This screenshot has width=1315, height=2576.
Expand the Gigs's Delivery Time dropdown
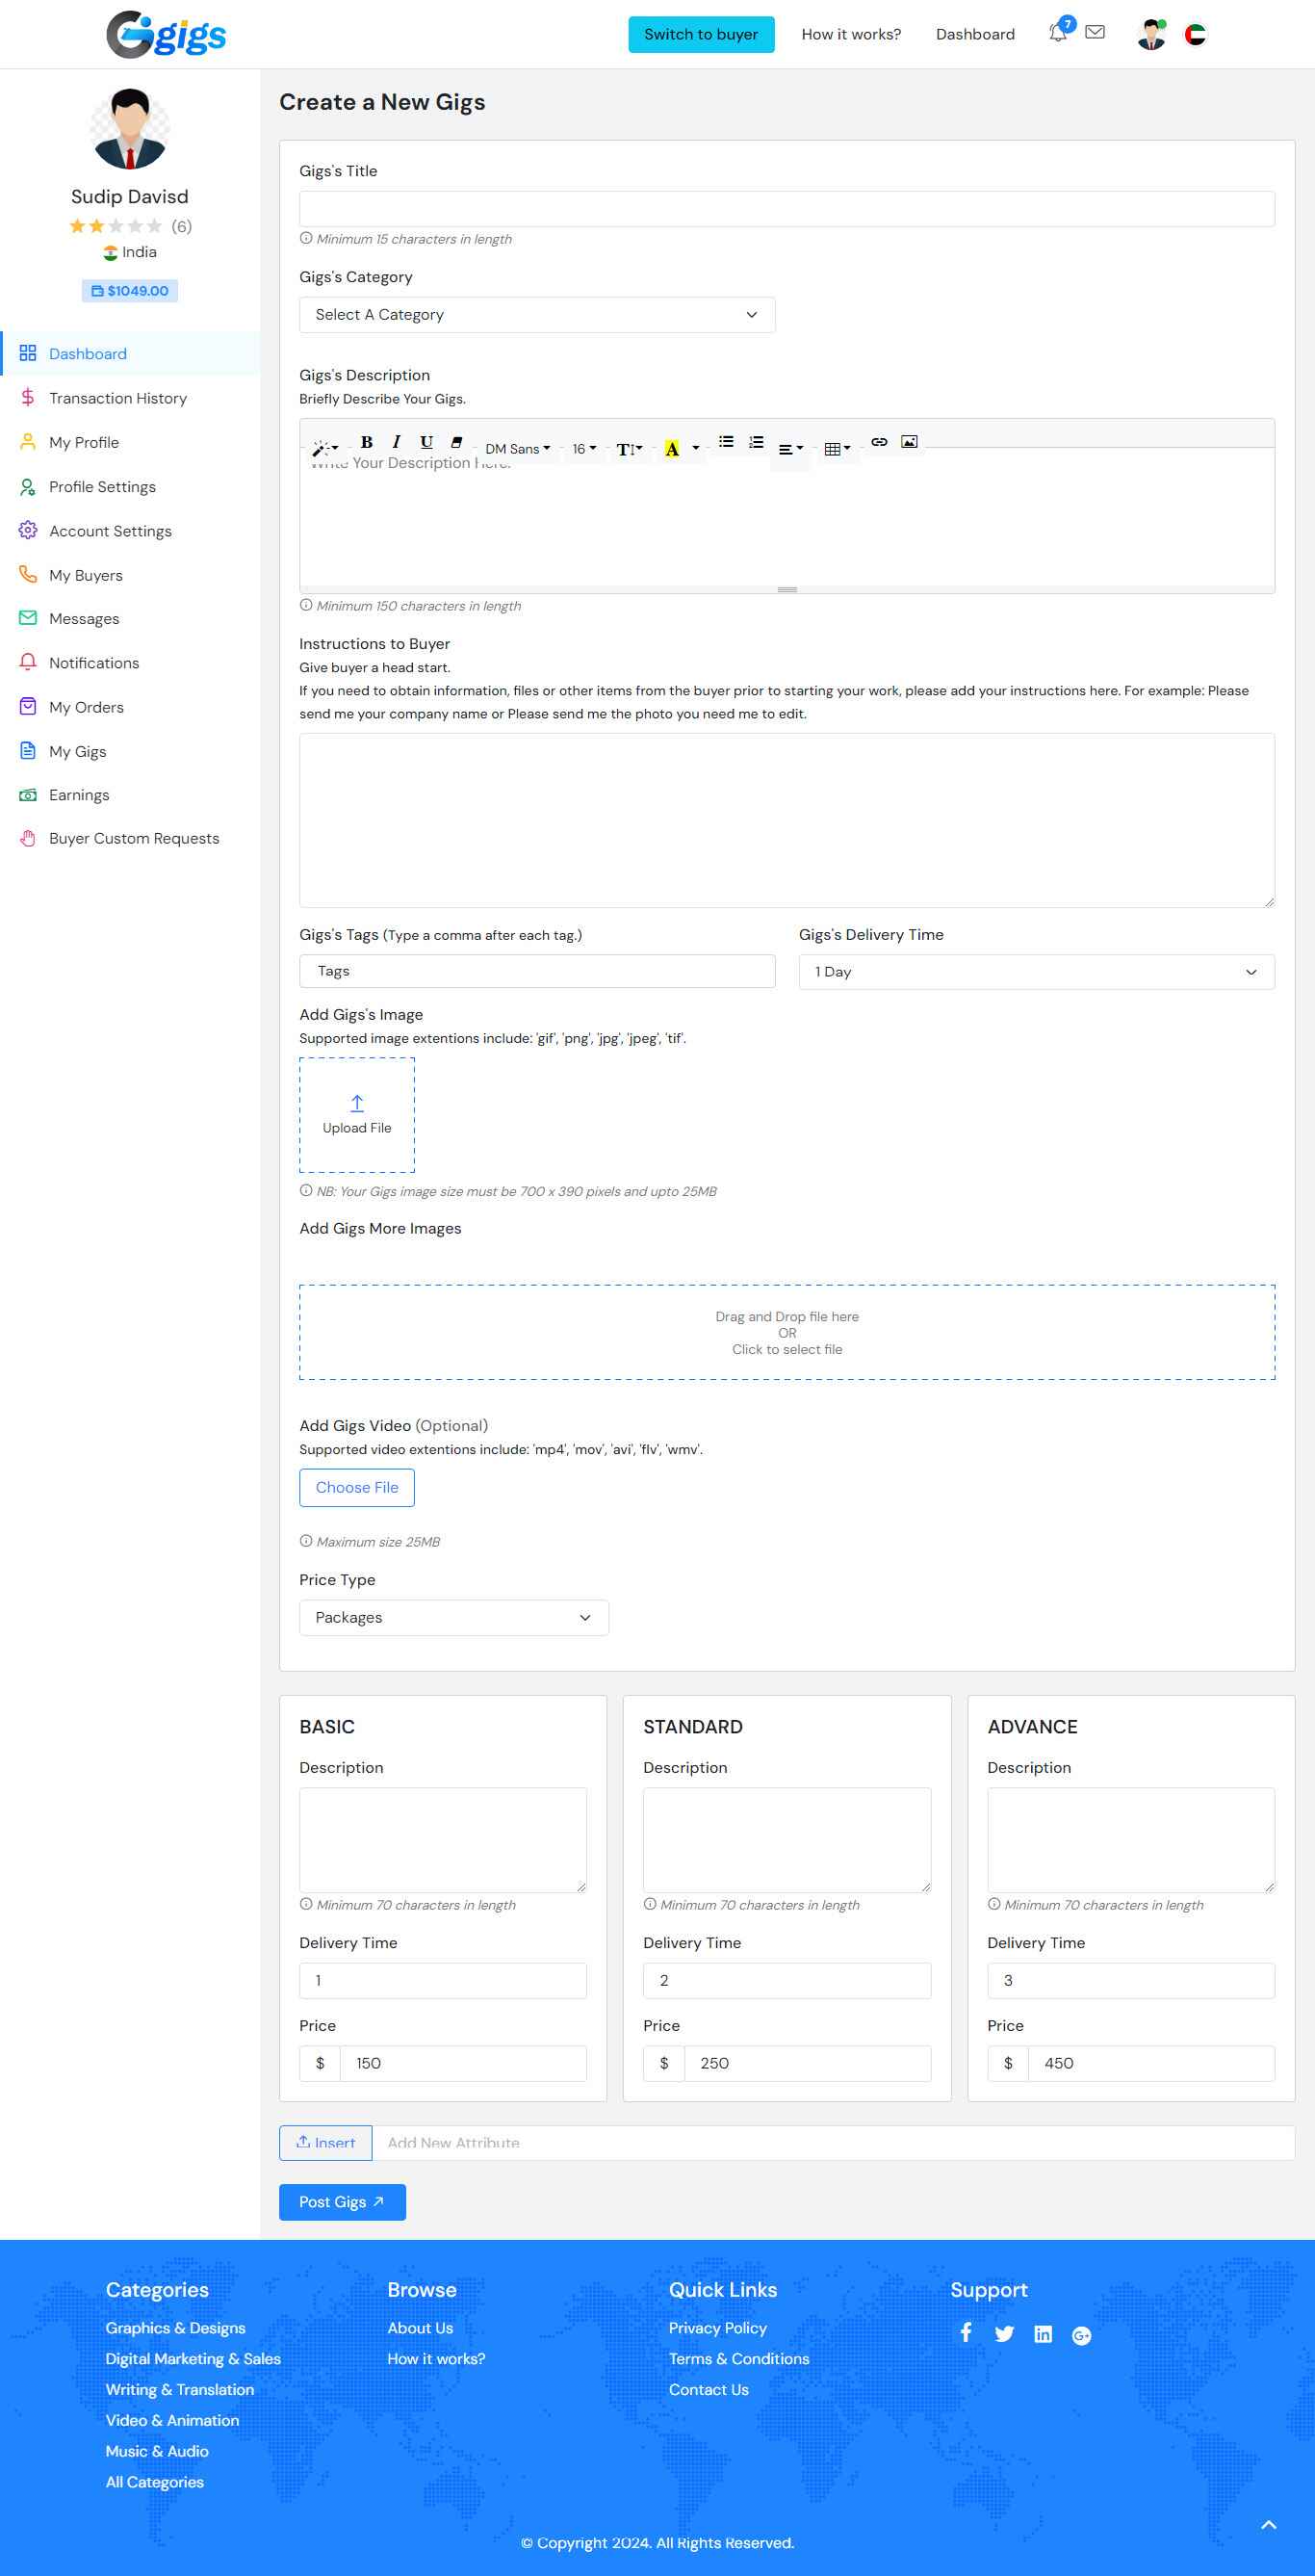click(1036, 972)
